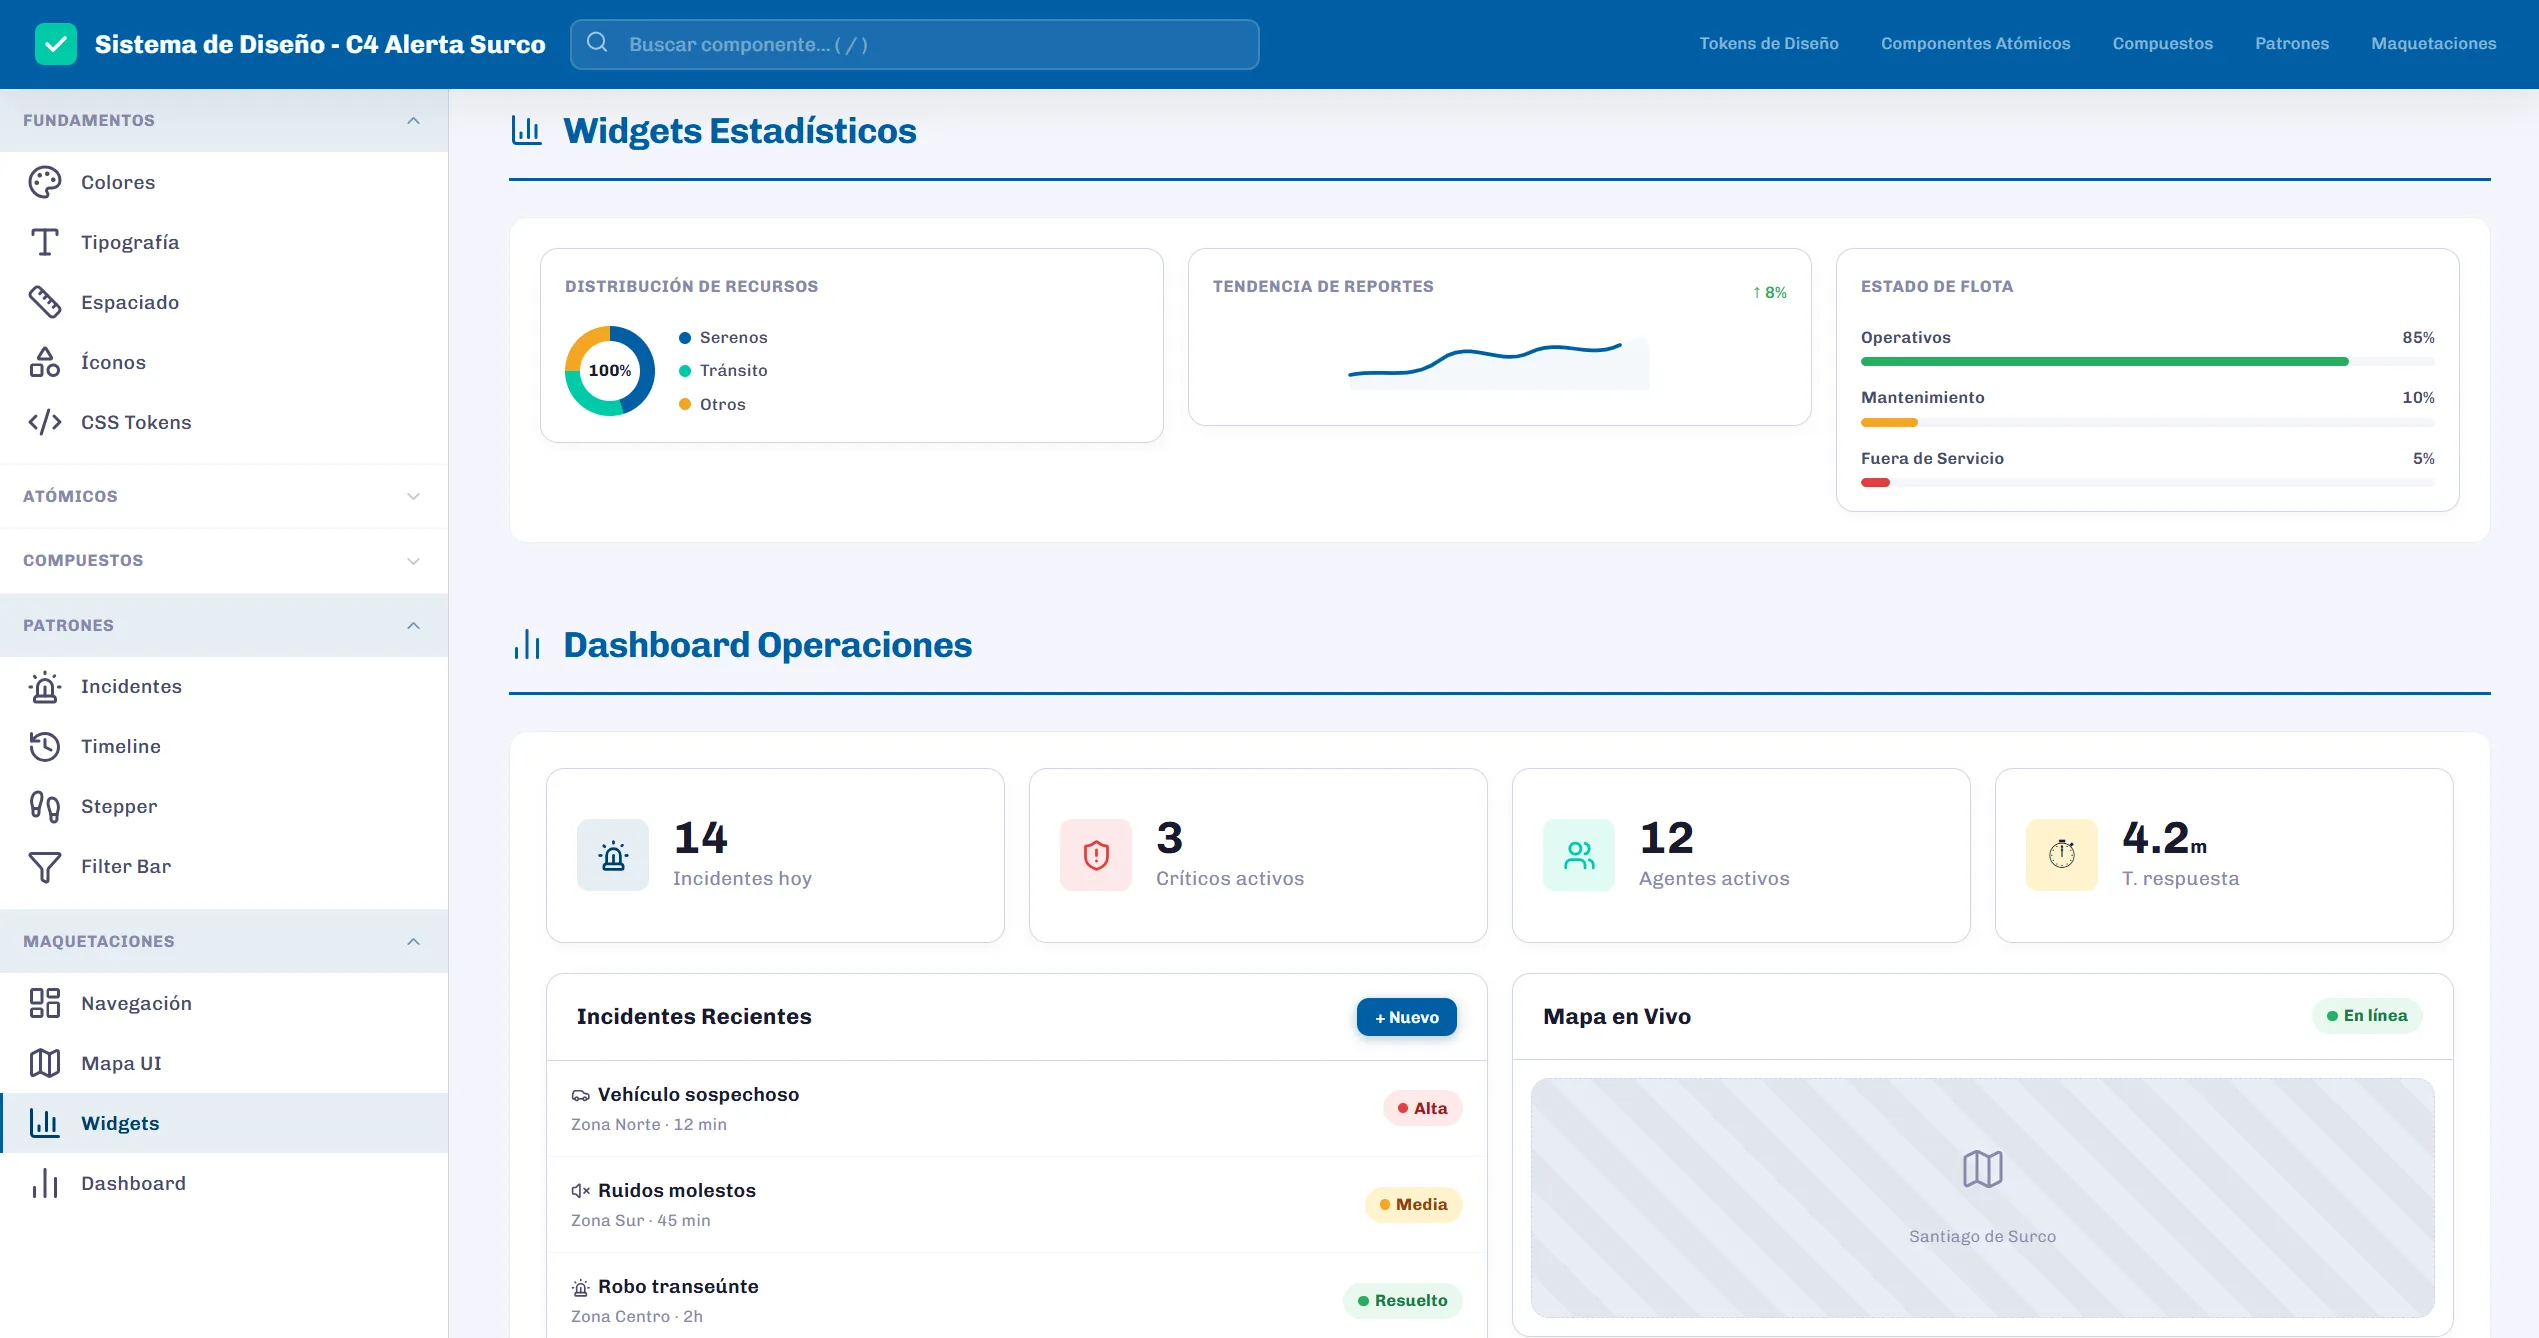This screenshot has height=1338, width=2539.
Task: Click the Incidentes Recientes heading
Action: point(694,1016)
